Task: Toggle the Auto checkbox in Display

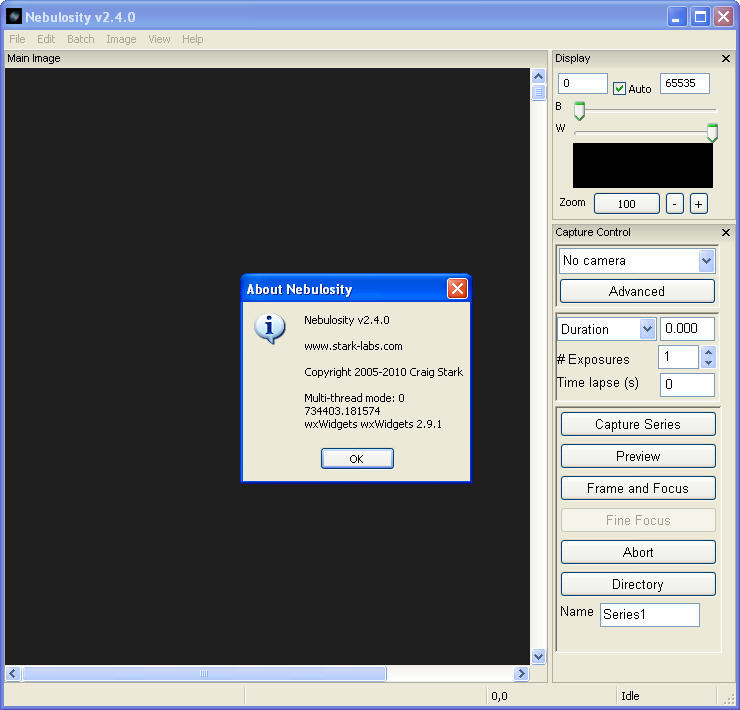Action: pyautogui.click(x=619, y=88)
